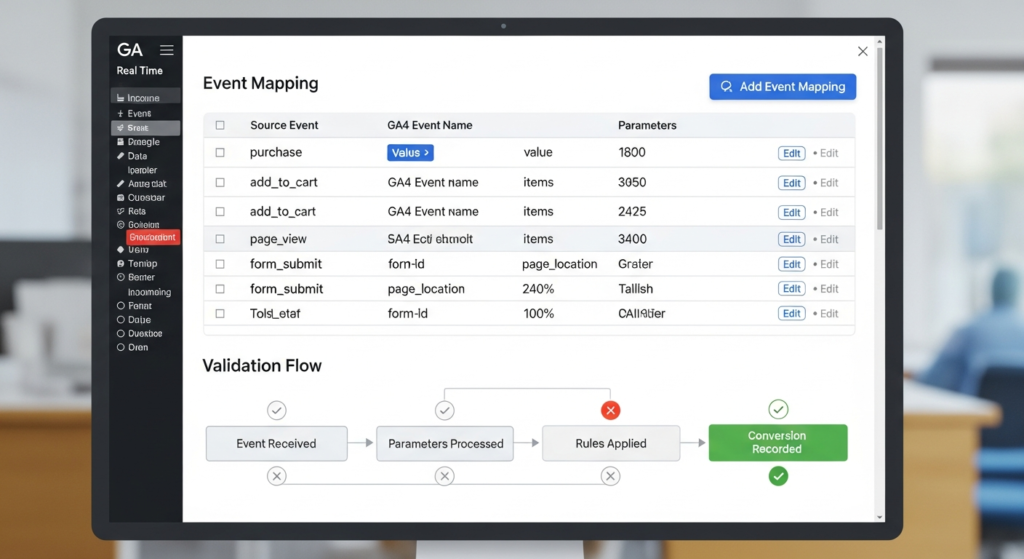The image size is (1024, 559).
Task: Click the Edit button in the Tols|_etaf row
Action: click(x=792, y=313)
